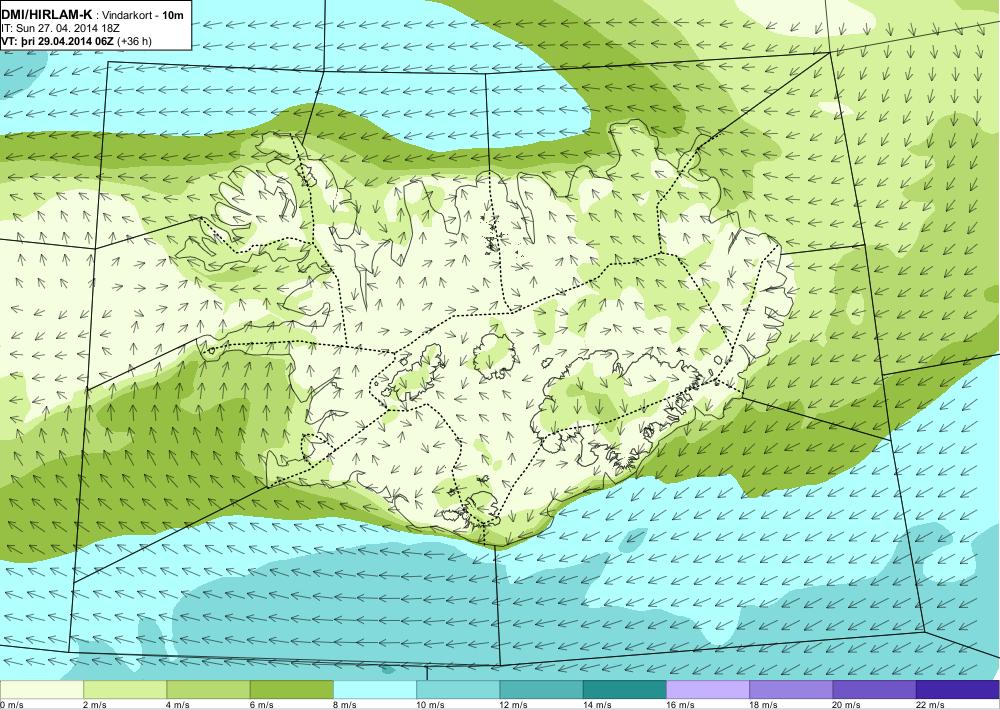Screen dimensions: 1000x710
Task: Click the '18 m/s' legend label
Action: pos(763,705)
